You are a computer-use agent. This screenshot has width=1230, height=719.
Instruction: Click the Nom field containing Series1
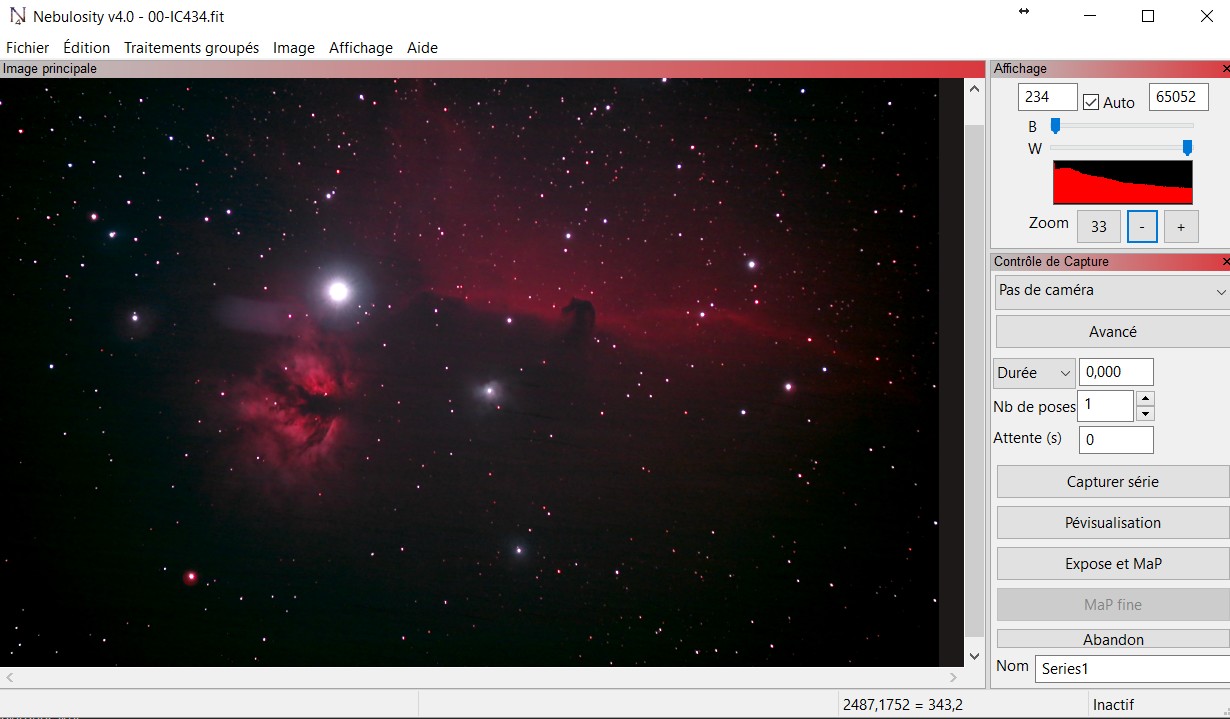(x=1132, y=669)
